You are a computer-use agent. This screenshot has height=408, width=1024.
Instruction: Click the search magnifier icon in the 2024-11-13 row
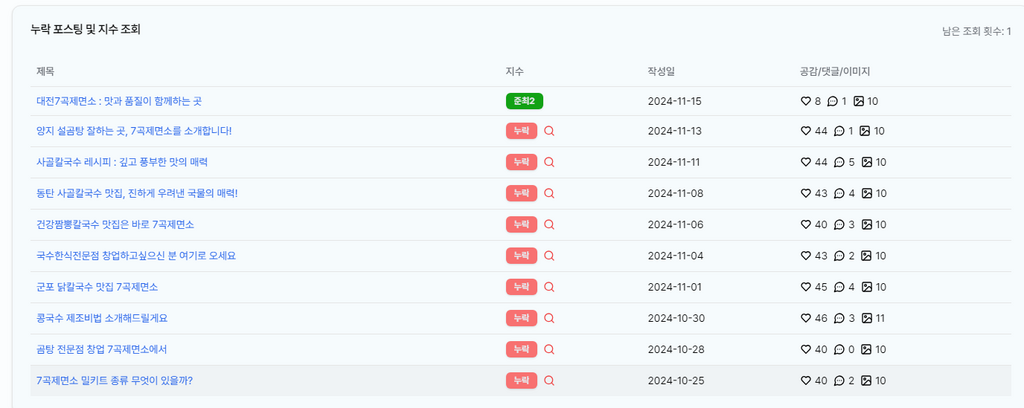pos(549,131)
